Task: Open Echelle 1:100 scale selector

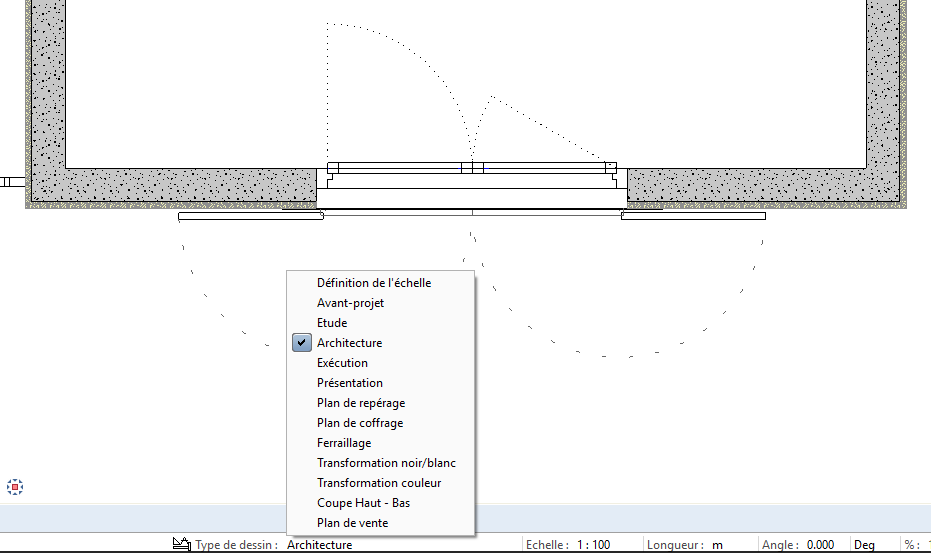Action: pyautogui.click(x=593, y=545)
